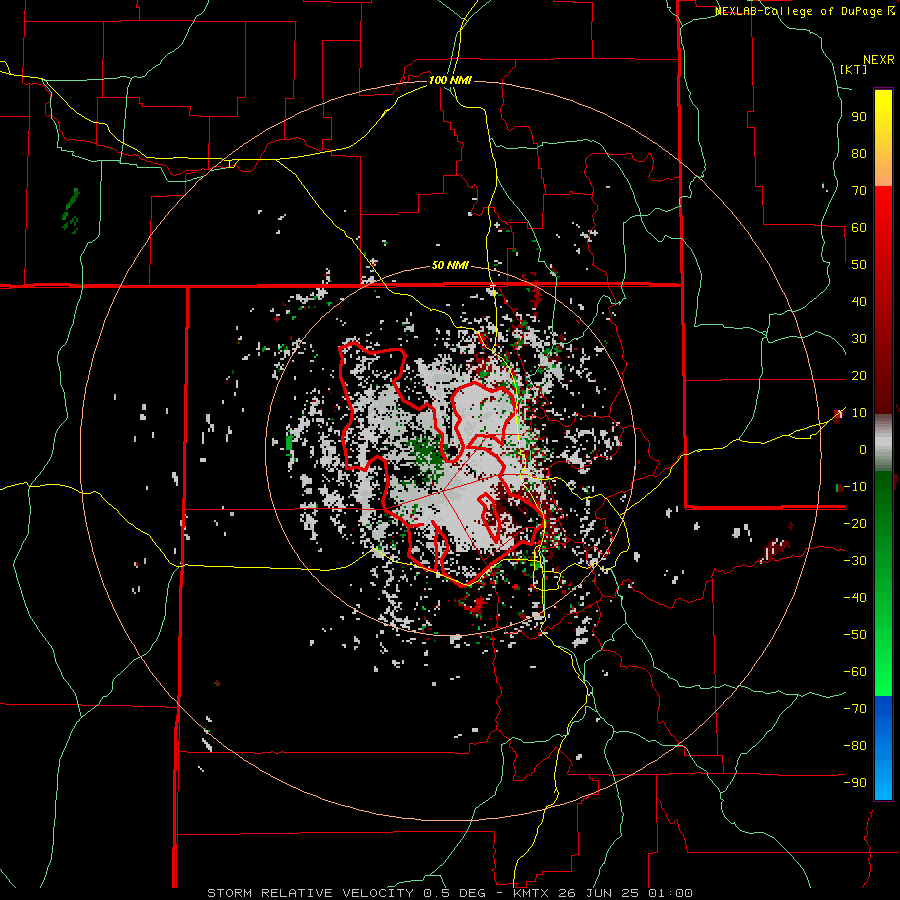The image size is (900, 900).
Task: Select the 60 value on the velocity scale
Action: [859, 227]
